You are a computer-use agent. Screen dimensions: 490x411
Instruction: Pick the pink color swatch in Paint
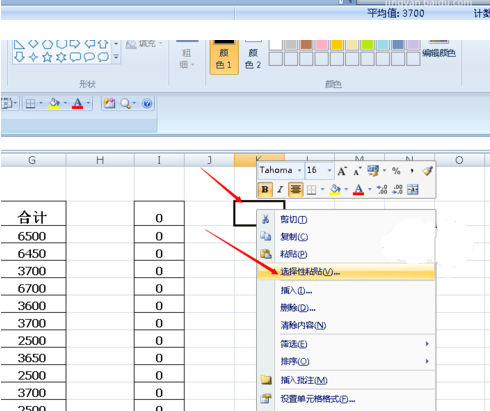pos(321,45)
